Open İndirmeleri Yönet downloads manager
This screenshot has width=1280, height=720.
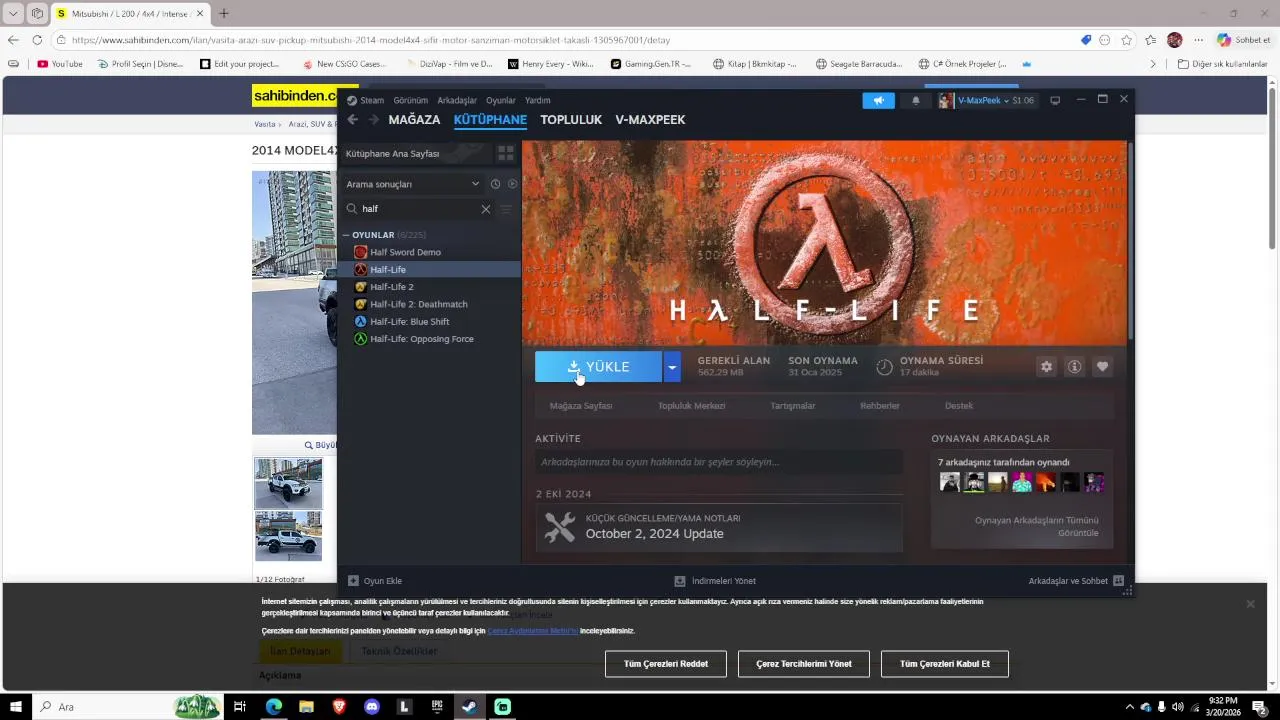715,581
